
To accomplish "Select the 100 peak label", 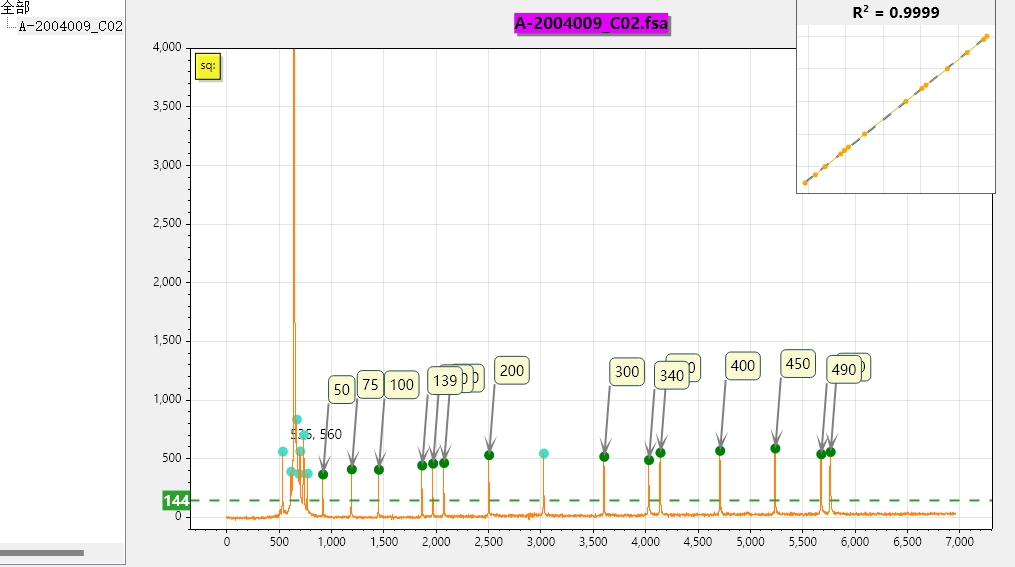I will tap(401, 385).
